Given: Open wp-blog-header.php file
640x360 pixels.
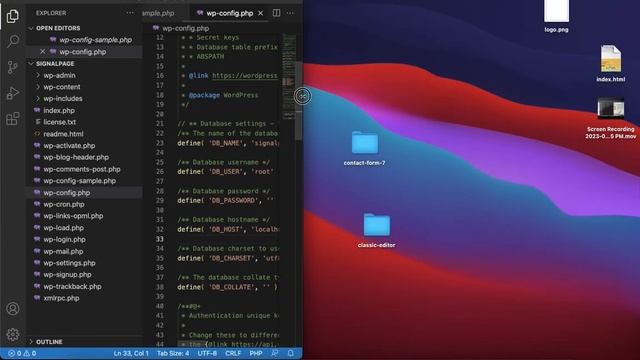Looking at the screenshot, I should pyautogui.click(x=76, y=157).
